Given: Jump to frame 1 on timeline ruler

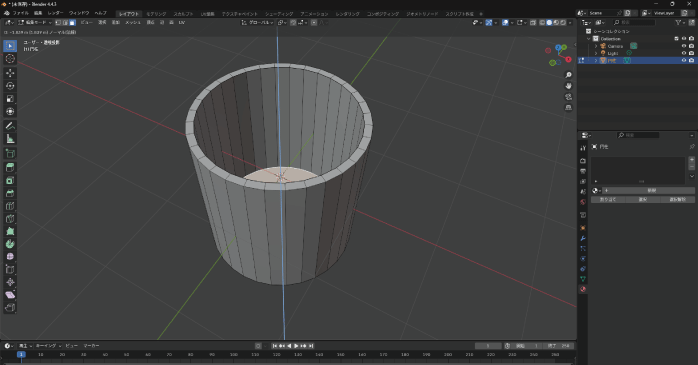Looking at the screenshot, I should click(x=21, y=355).
